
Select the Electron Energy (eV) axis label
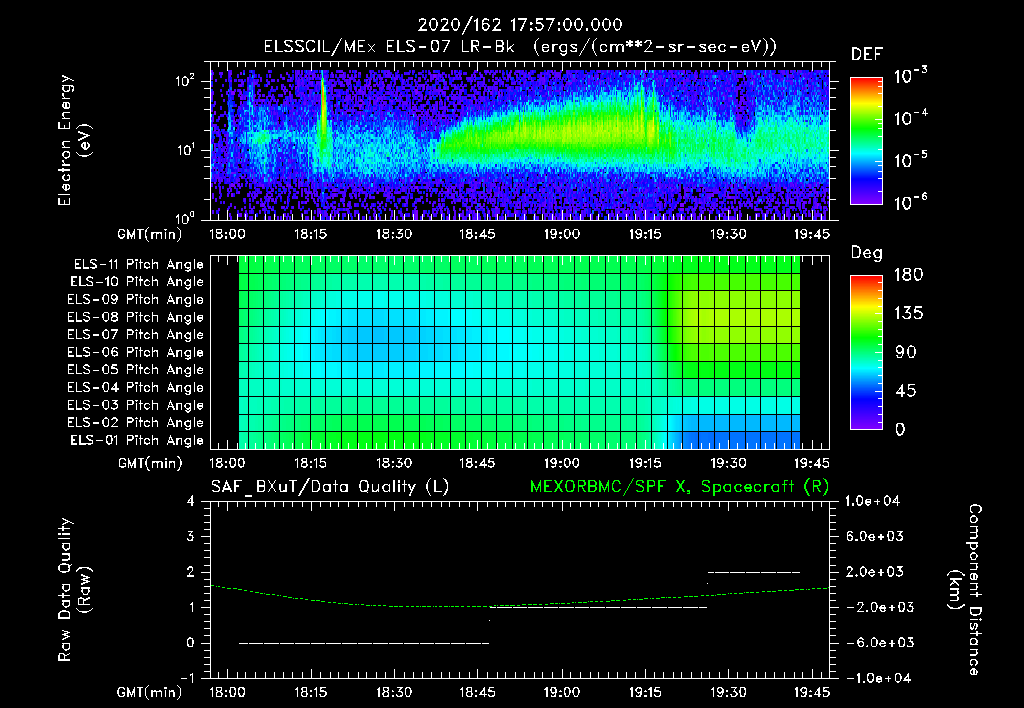(x=74, y=140)
